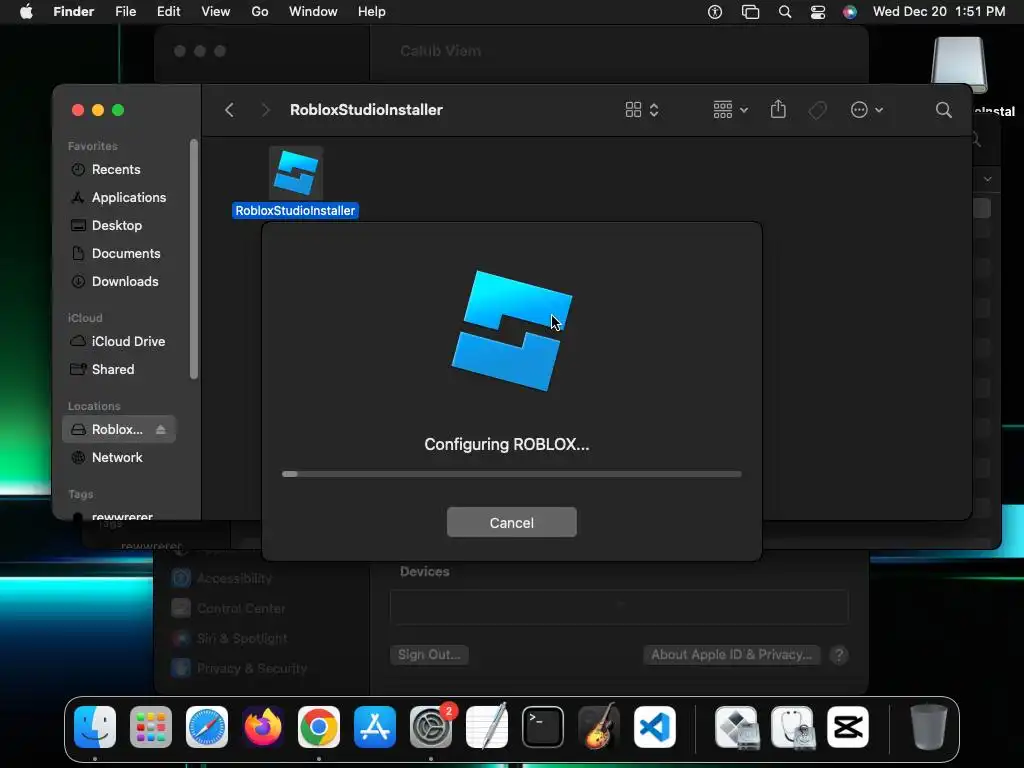Open Launchpad from the Dock
Screen dimensions: 1024x768
tap(151, 727)
